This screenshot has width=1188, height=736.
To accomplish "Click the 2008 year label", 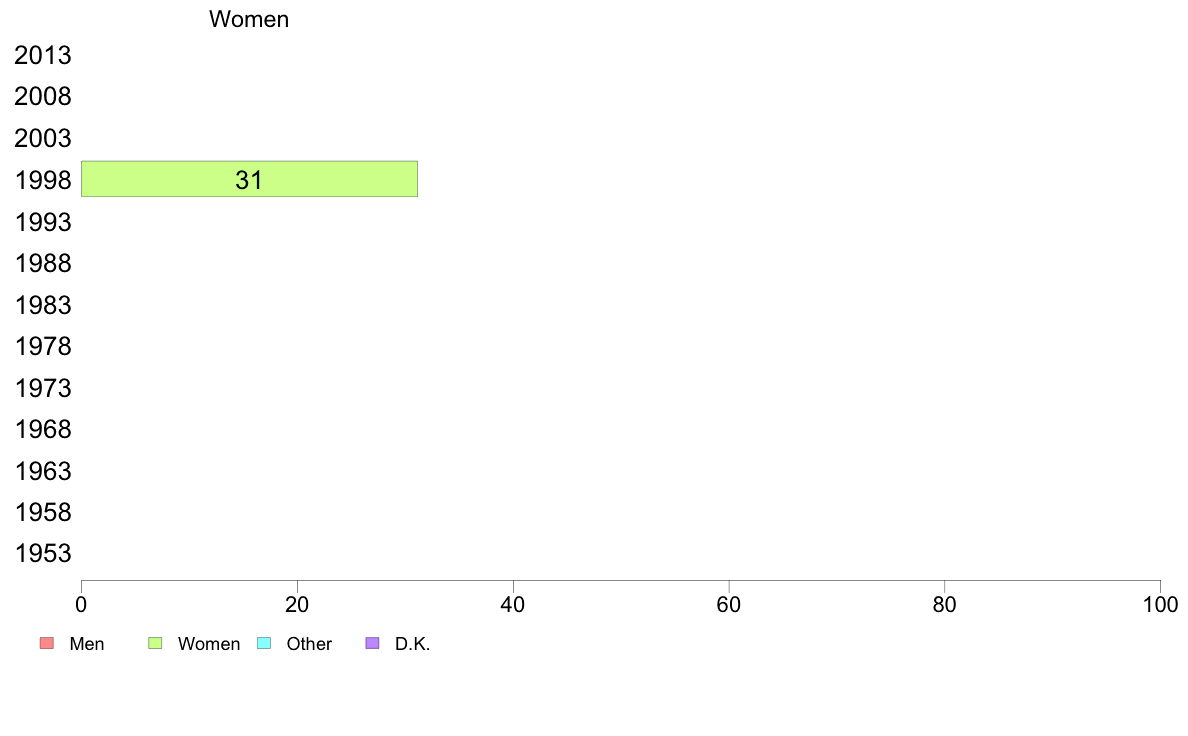I will [x=43, y=97].
